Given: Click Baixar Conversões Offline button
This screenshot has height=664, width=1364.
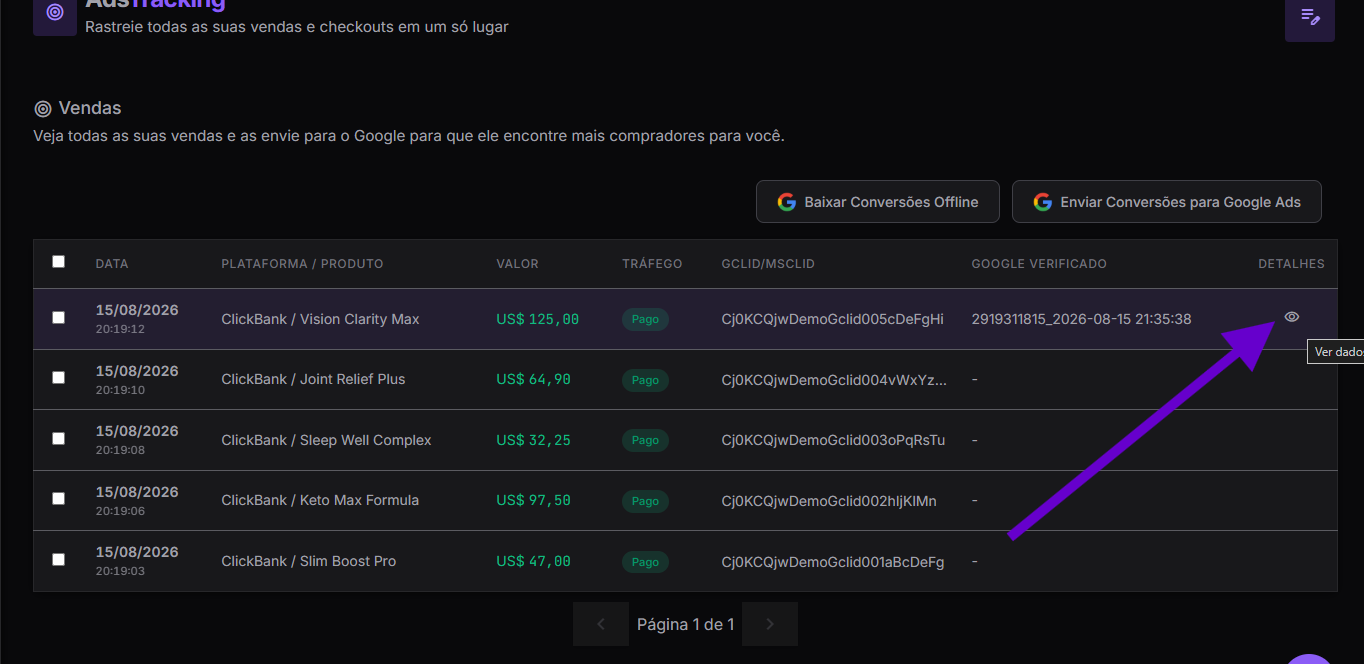Looking at the screenshot, I should click(x=878, y=202).
